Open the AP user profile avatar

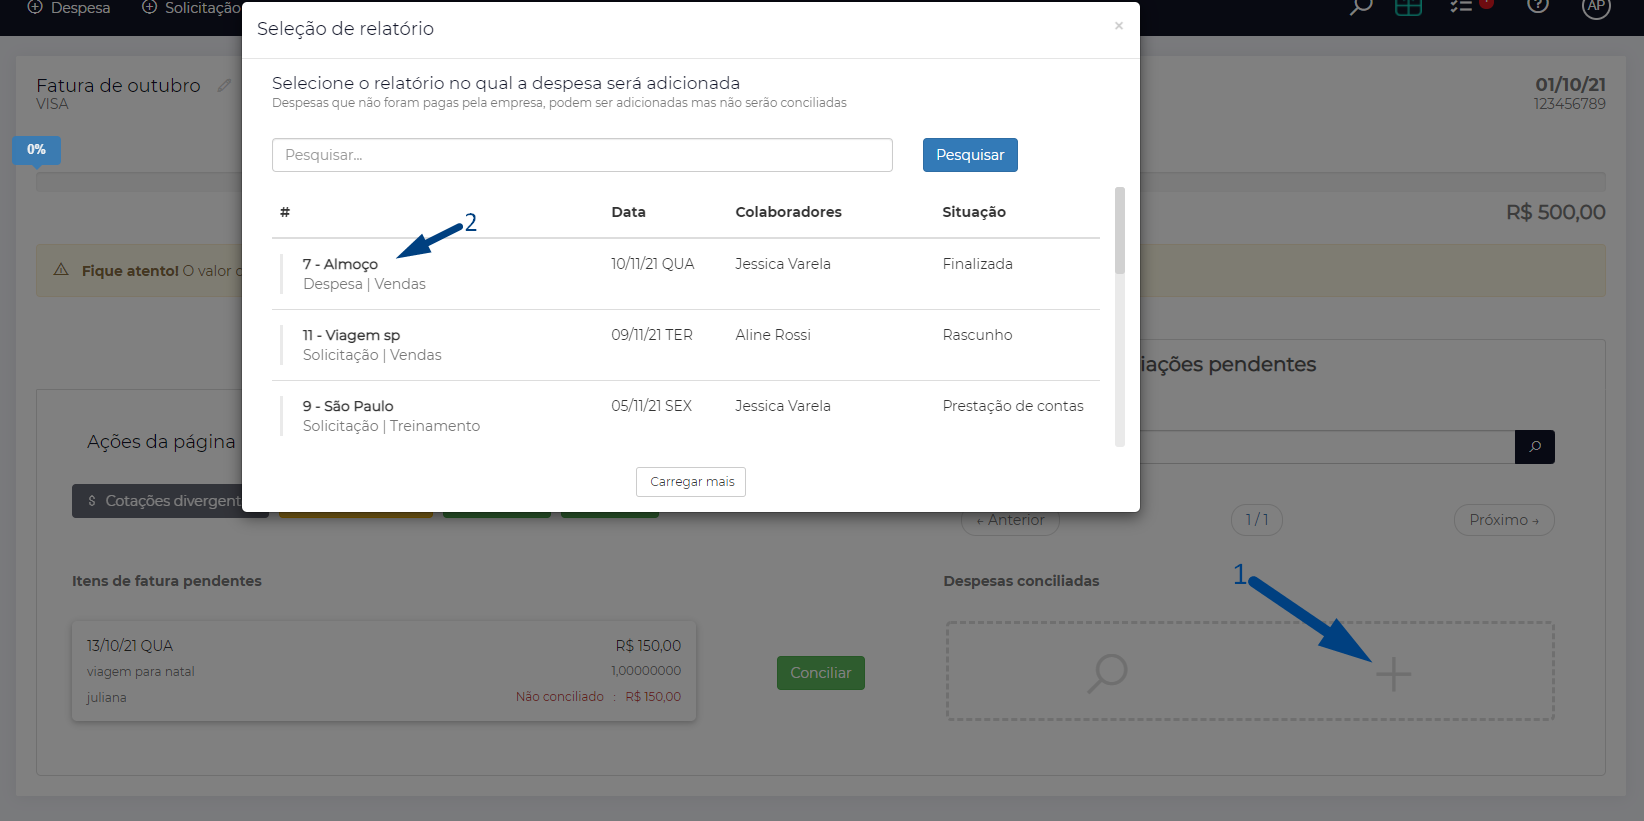(x=1596, y=7)
